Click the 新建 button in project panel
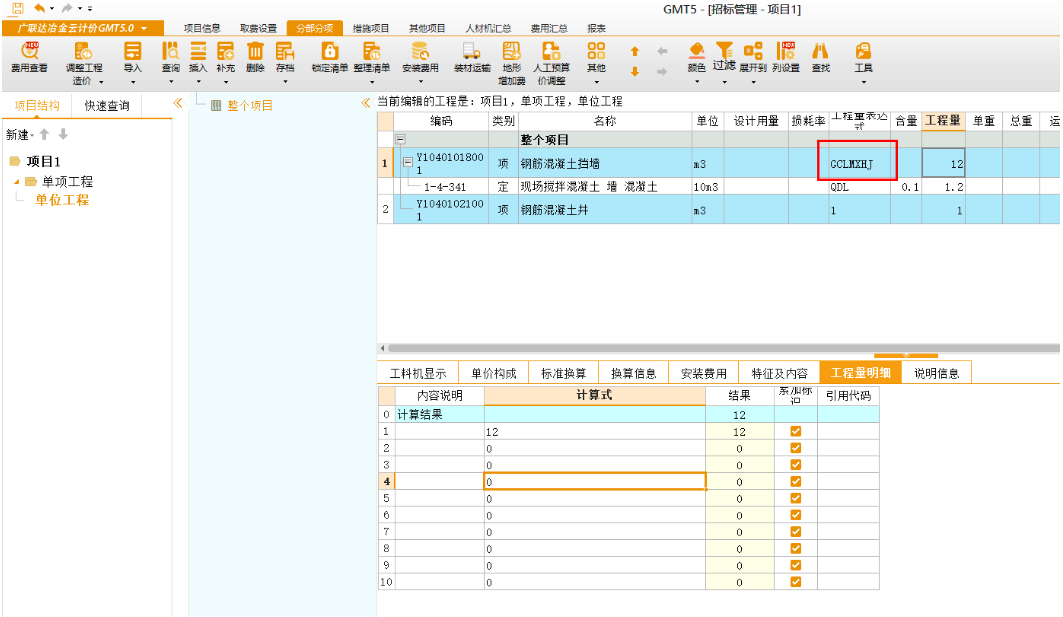 tap(19, 135)
